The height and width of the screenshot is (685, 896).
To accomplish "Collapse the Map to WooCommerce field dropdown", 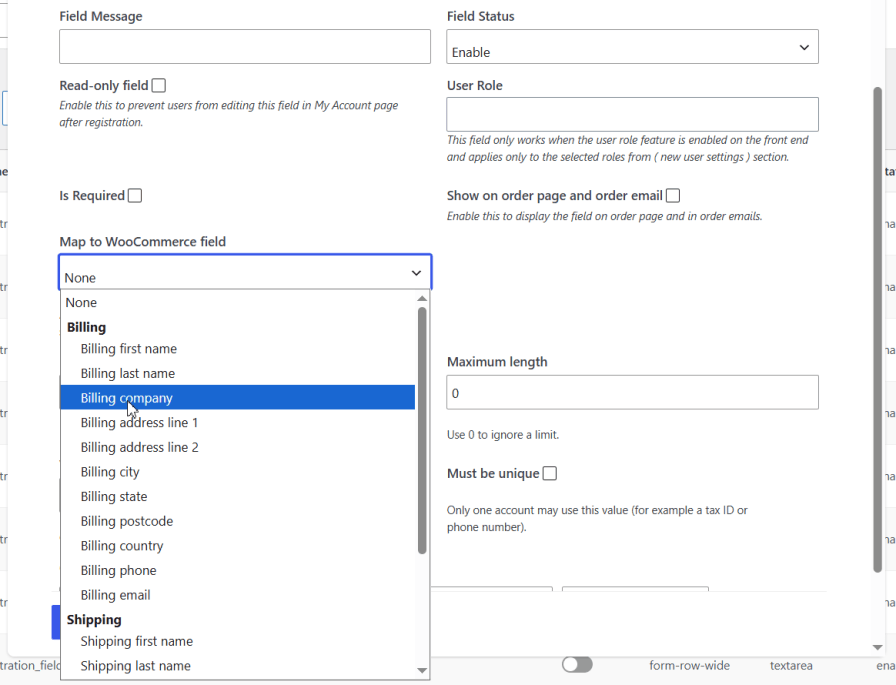I will pyautogui.click(x=245, y=273).
